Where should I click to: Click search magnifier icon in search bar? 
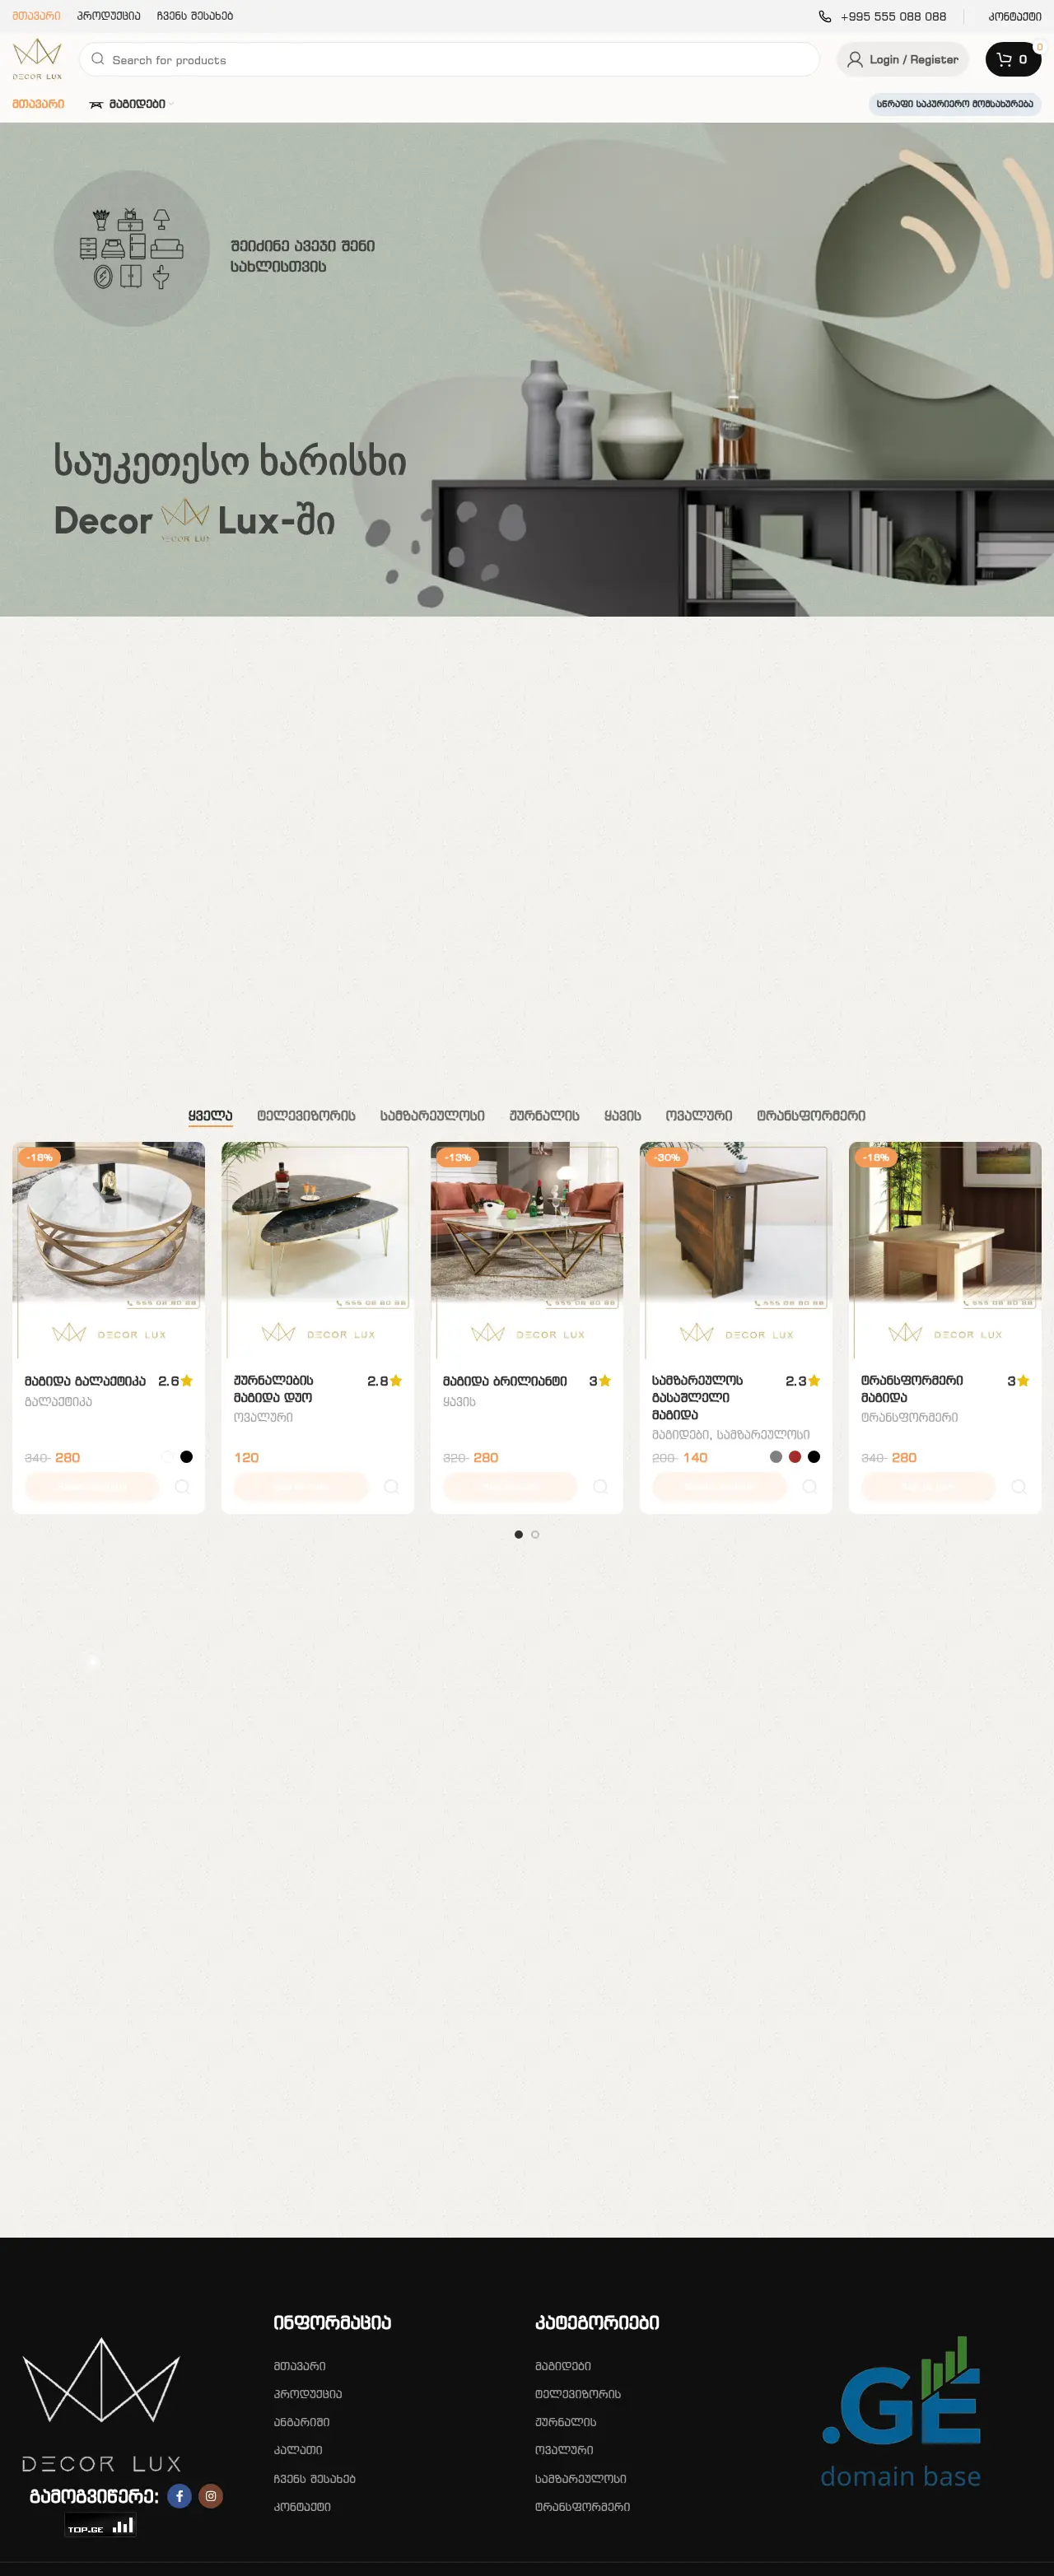click(x=98, y=59)
